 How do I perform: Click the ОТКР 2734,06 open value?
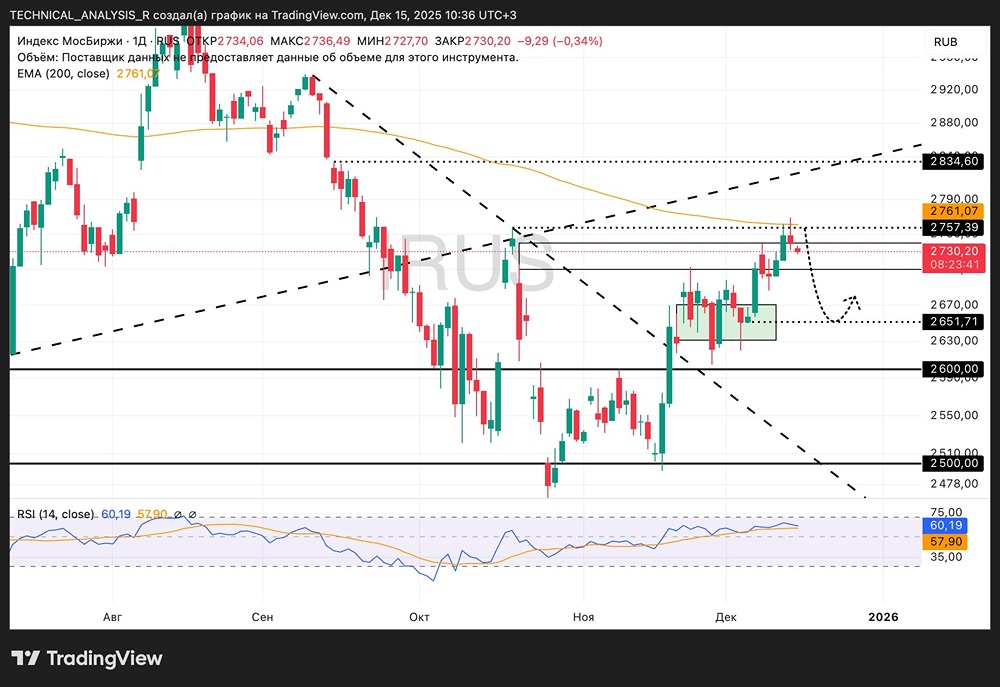224,41
